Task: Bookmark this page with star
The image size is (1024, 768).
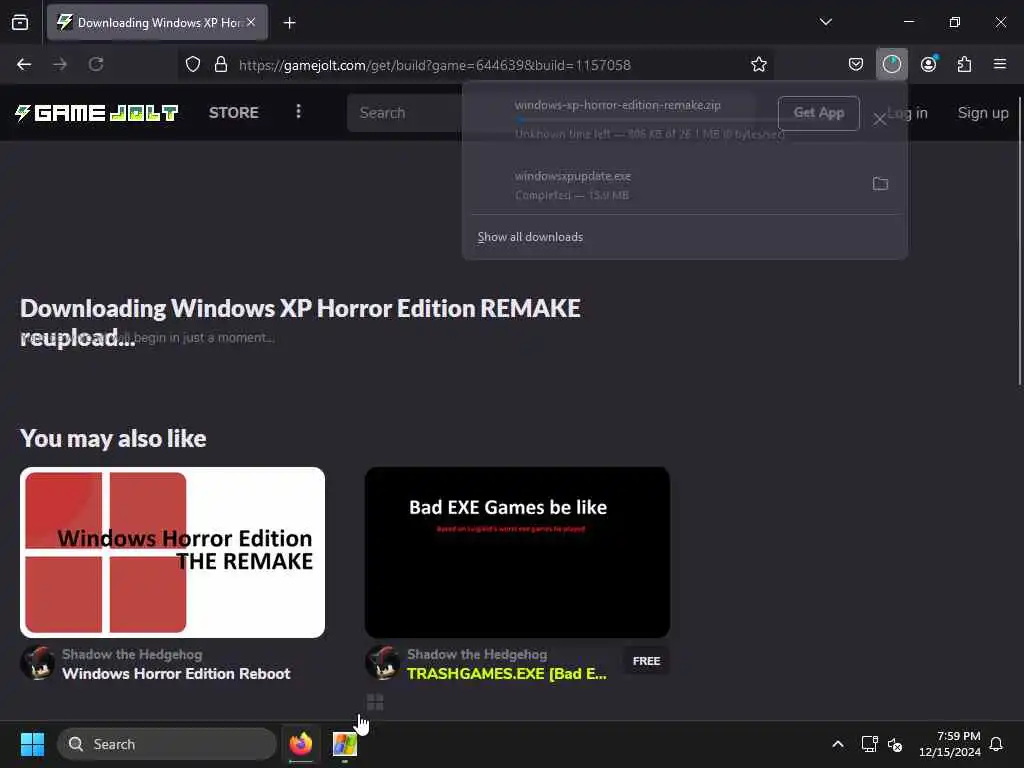Action: point(758,64)
